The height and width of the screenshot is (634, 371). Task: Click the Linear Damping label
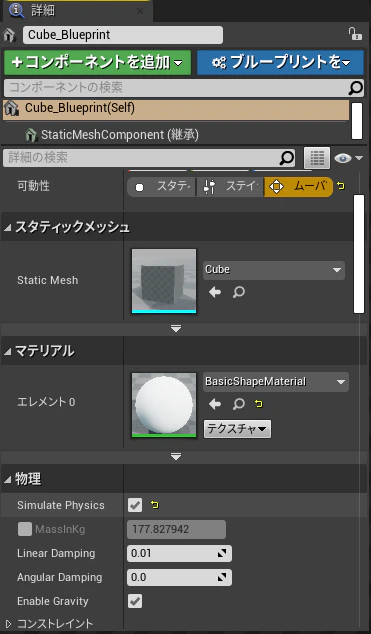click(x=56, y=553)
